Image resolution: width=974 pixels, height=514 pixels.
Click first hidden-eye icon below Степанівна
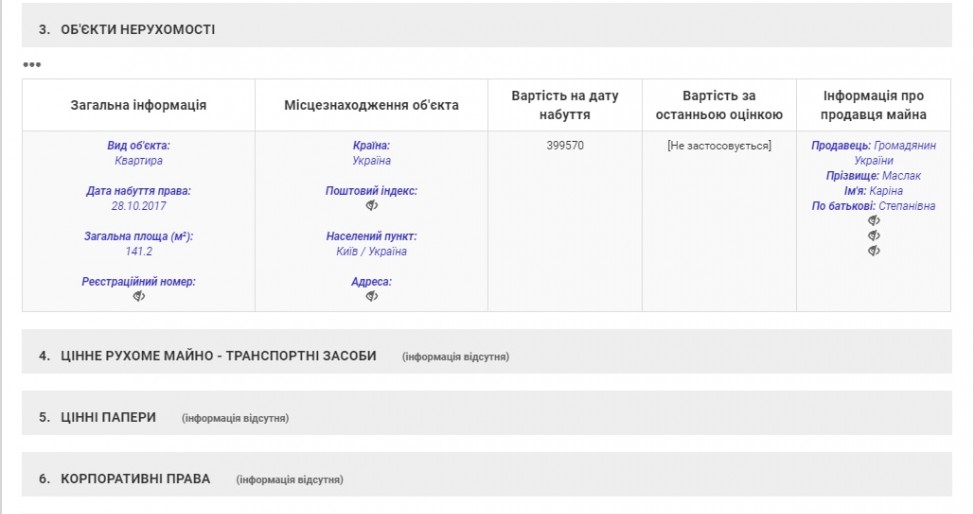pos(873,221)
